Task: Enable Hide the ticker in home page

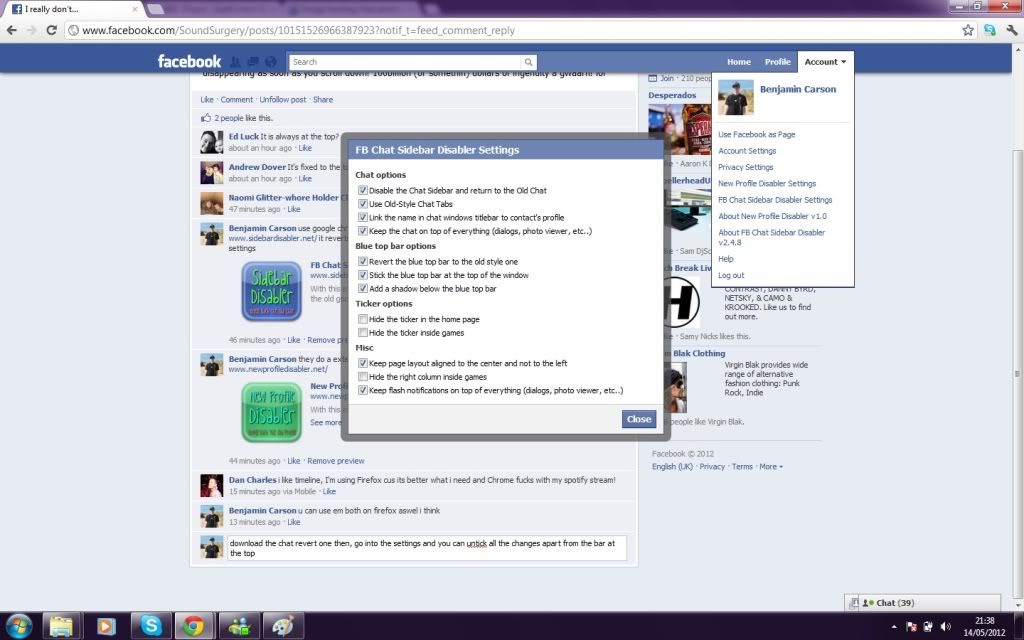Action: [363, 319]
